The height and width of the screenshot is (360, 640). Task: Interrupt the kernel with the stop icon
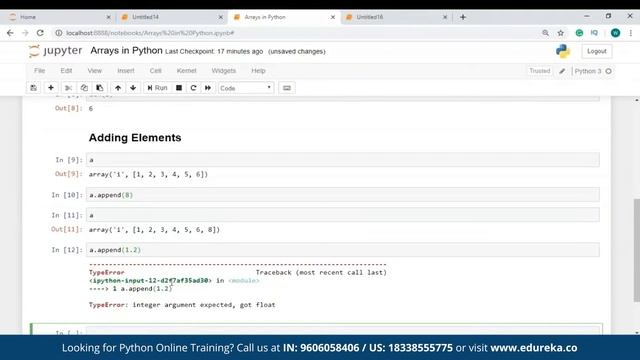tap(179, 88)
